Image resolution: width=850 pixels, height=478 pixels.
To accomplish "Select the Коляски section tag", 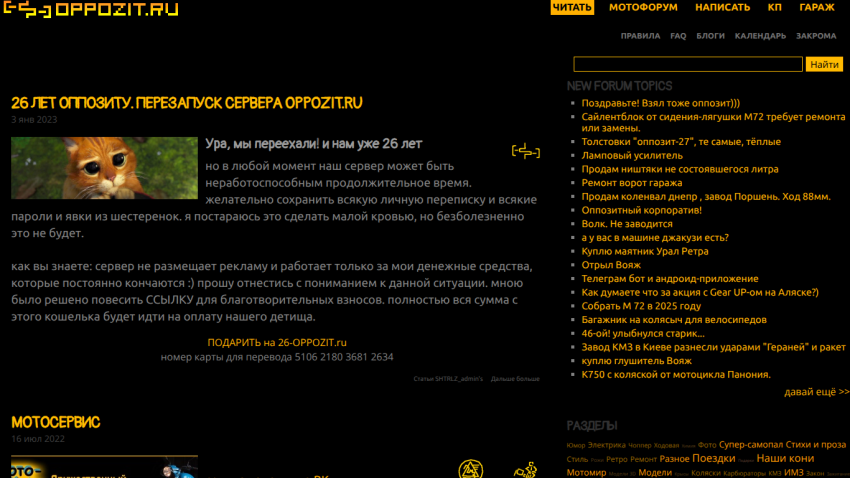I will [706, 473].
